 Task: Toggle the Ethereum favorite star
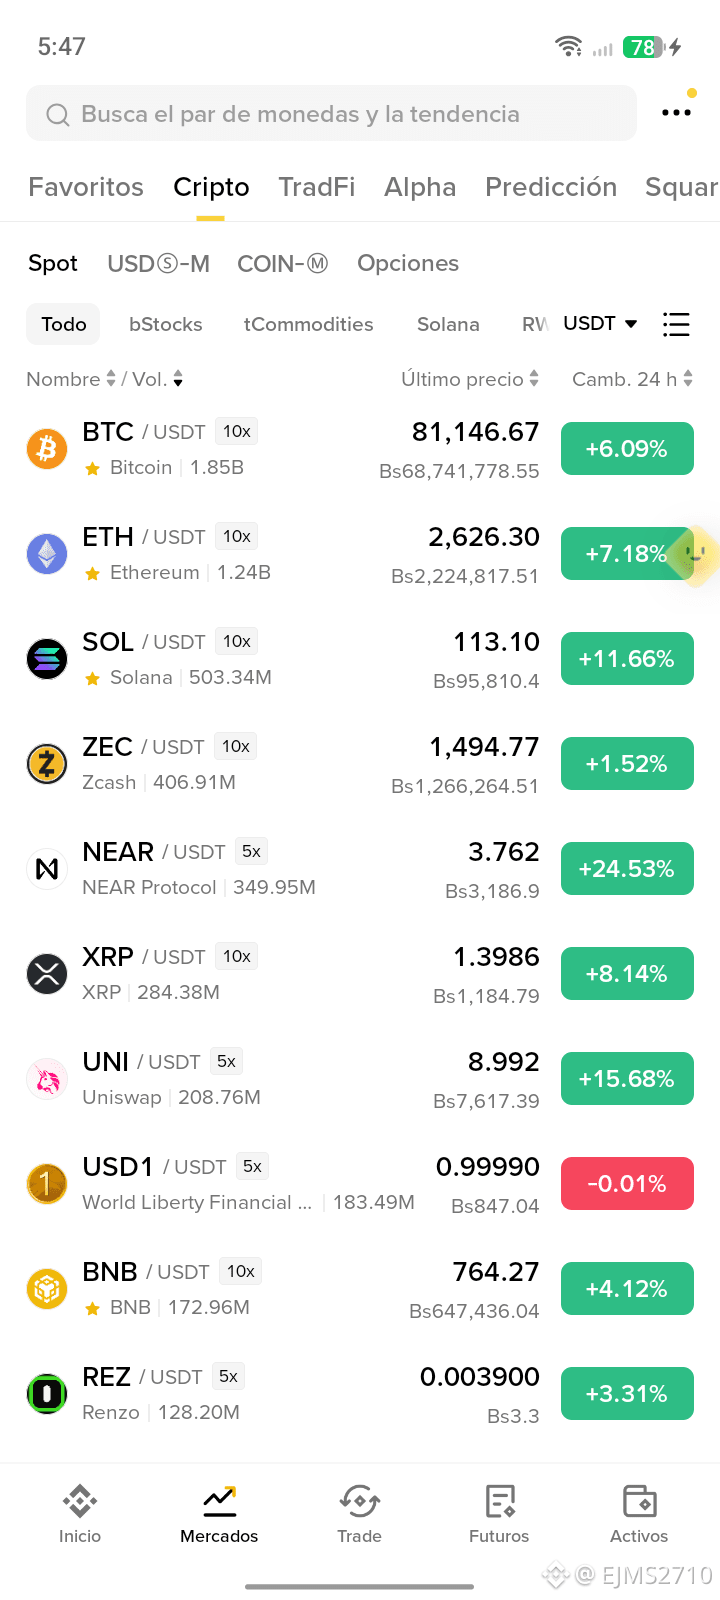[92, 573]
